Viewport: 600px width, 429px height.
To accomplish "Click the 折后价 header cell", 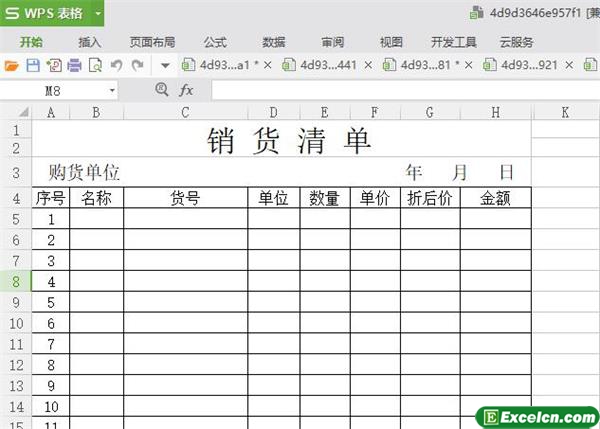I will coord(430,198).
